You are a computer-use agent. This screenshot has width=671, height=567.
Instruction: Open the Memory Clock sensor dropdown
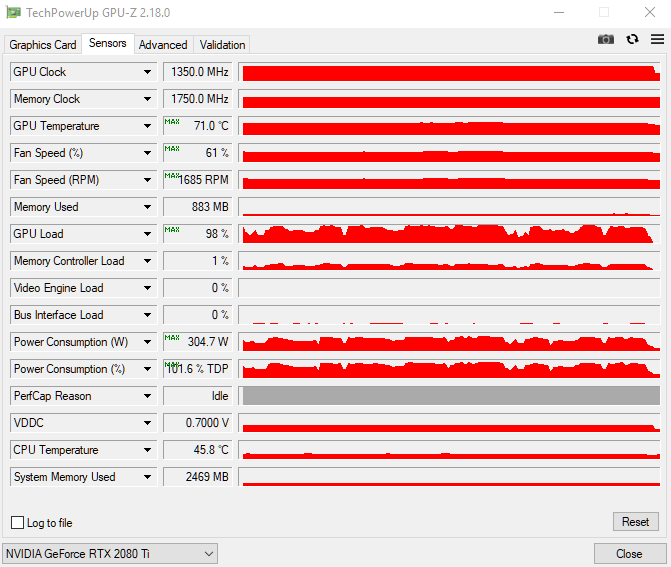pyautogui.click(x=83, y=99)
